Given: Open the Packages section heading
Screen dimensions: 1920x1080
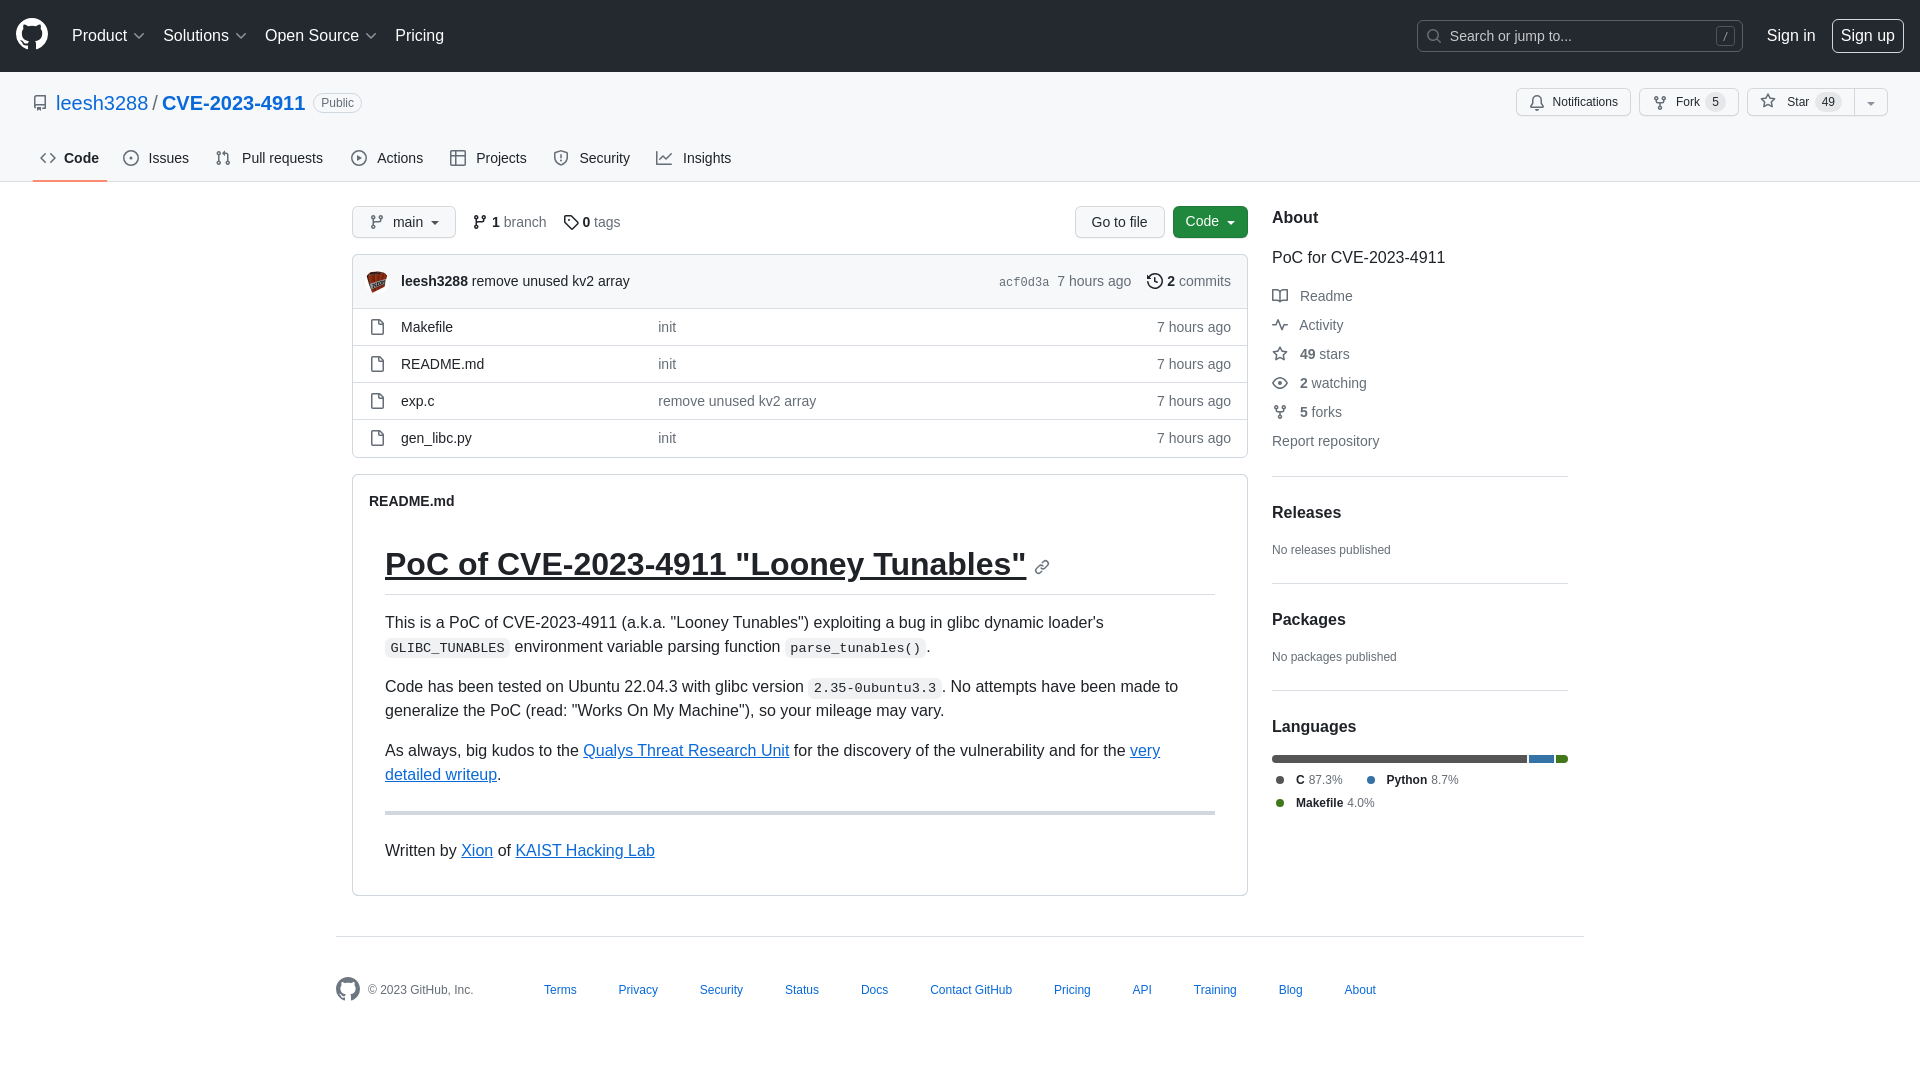Looking at the screenshot, I should (x=1308, y=620).
